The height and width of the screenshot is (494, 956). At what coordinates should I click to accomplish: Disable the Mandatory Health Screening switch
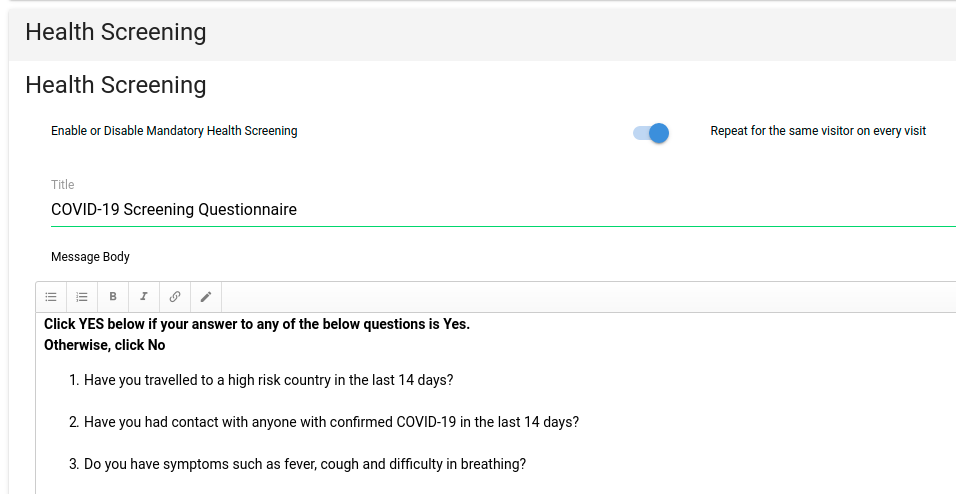(x=651, y=132)
